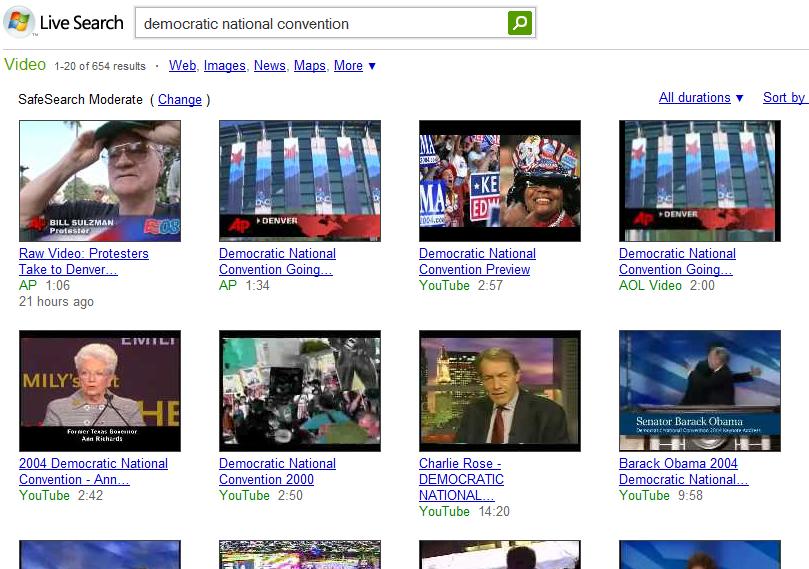
Task: Open Barack Obama 2004 Democratic National link
Action: pyautogui.click(x=684, y=471)
